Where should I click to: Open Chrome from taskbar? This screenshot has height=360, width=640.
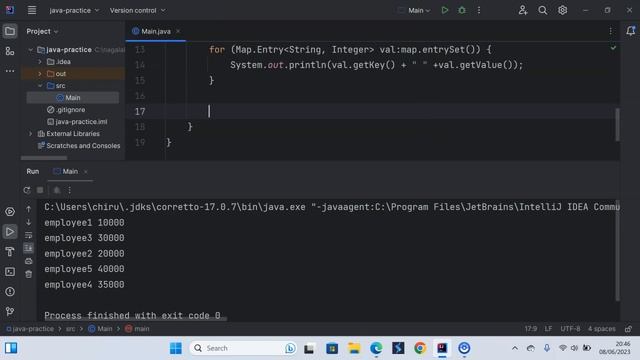click(420, 348)
